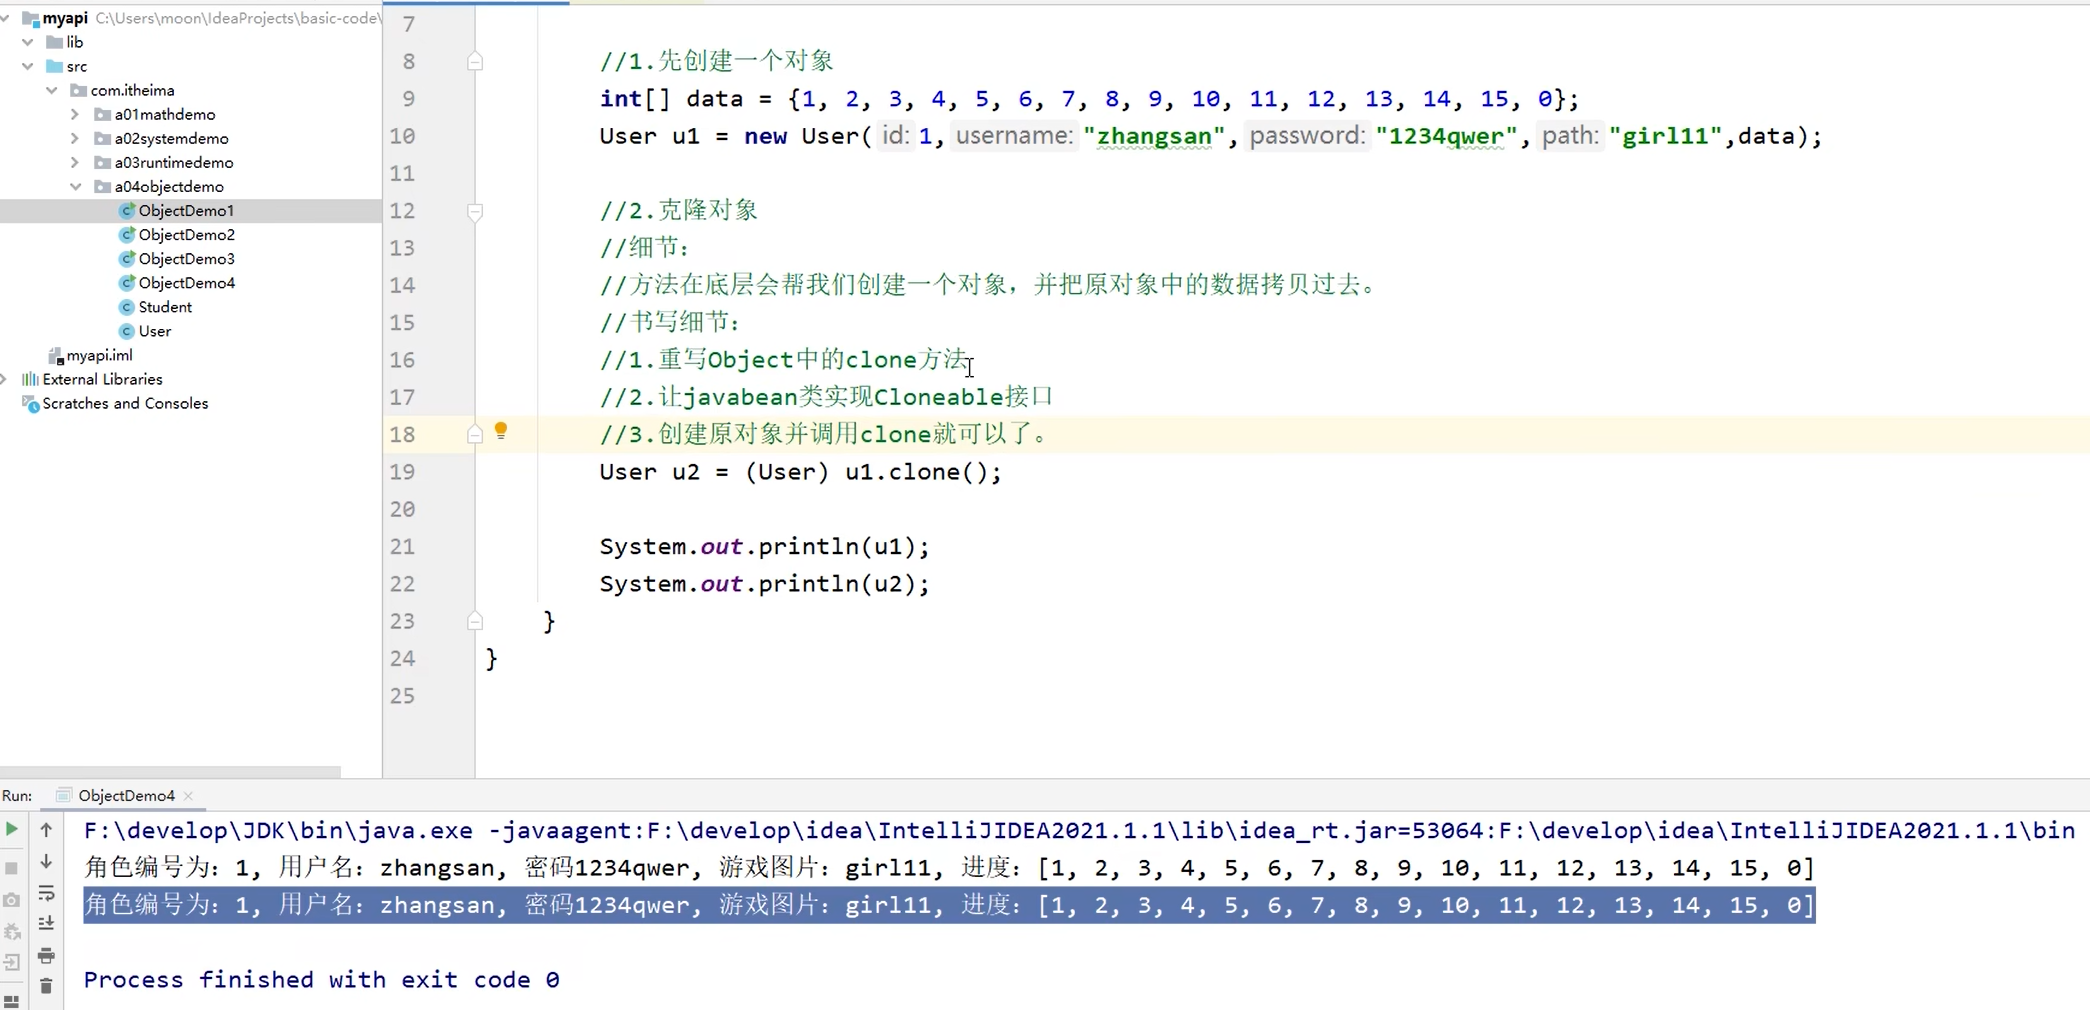Rerun ObjectDemo4 using the green run icon
The height and width of the screenshot is (1010, 2090).
coord(12,830)
